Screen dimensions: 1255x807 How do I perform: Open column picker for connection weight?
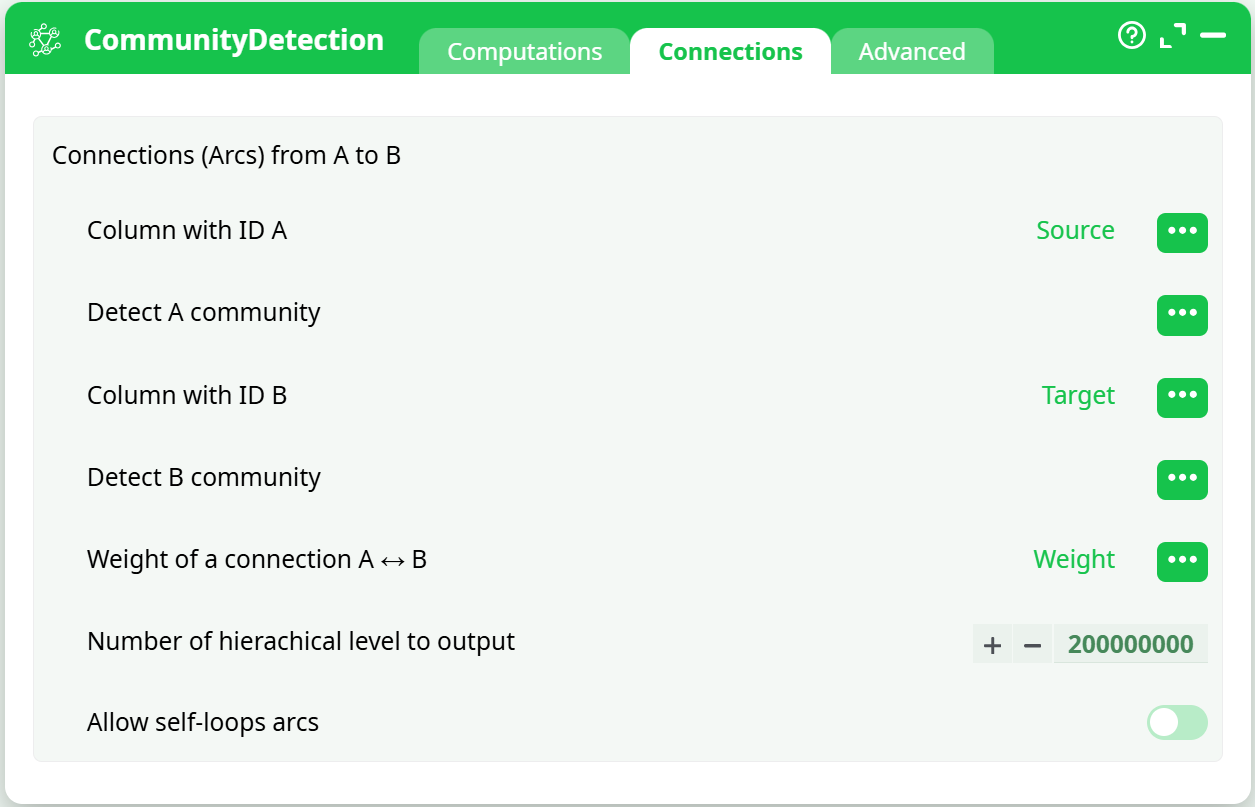tap(1182, 561)
